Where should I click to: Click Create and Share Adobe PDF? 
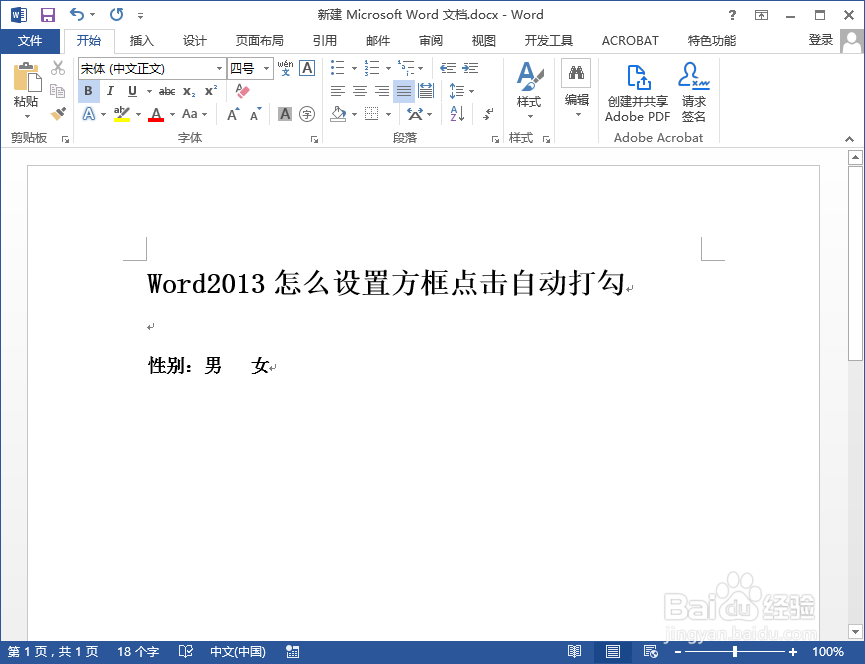(638, 92)
